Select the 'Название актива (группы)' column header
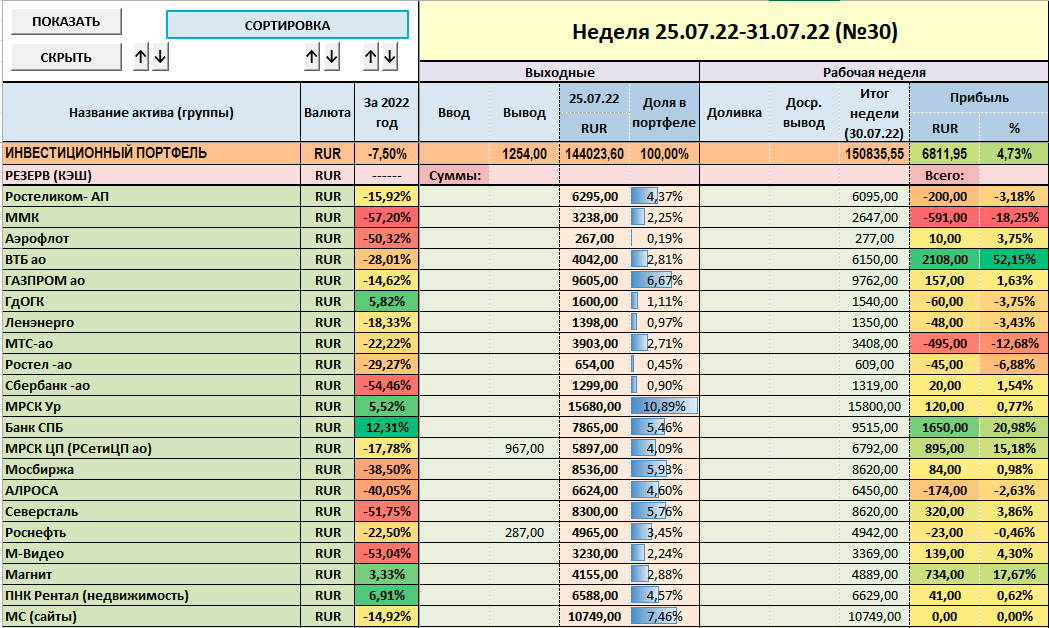Viewport: 1049px width, 628px height. coord(151,112)
